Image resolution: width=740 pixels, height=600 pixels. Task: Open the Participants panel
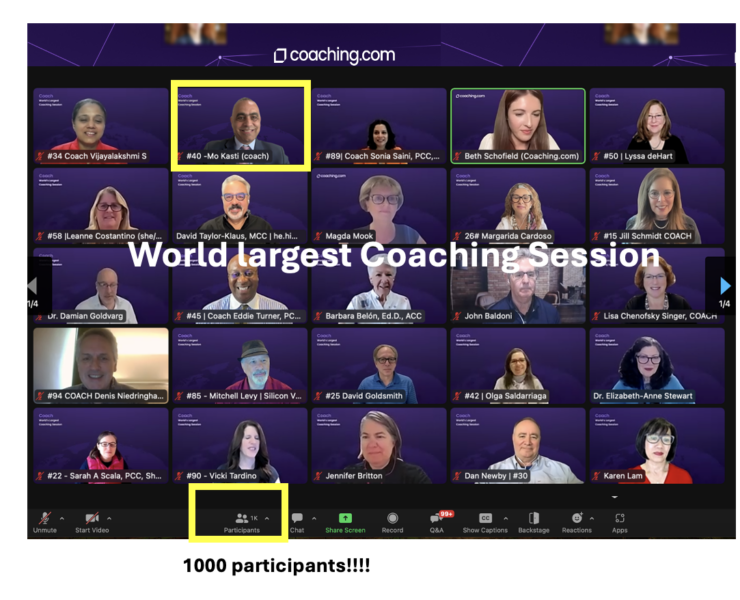pyautogui.click(x=242, y=519)
